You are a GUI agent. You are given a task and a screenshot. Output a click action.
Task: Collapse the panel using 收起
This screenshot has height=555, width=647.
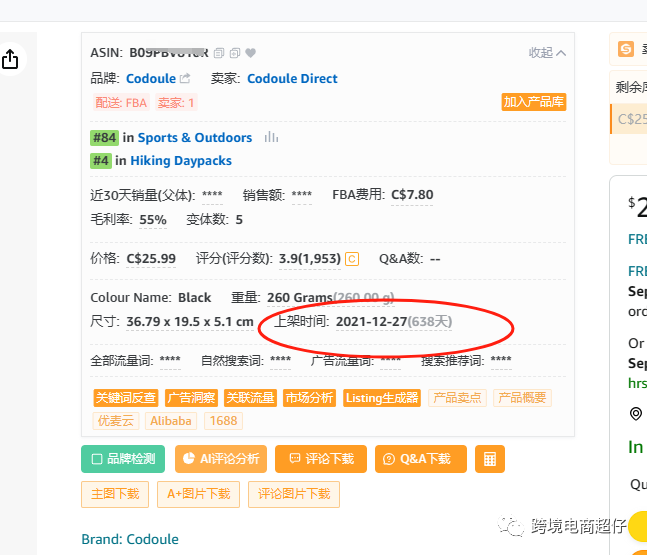tap(547, 53)
